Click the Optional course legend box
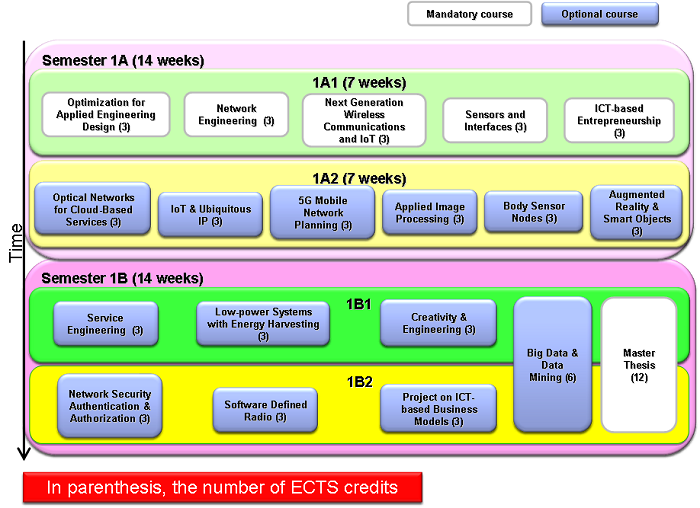 pos(600,14)
